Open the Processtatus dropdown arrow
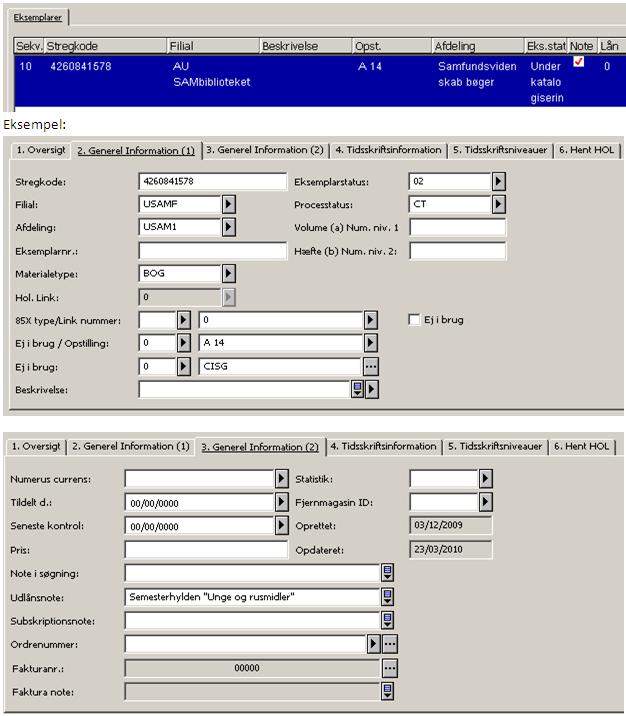Image resolution: width=626 pixels, height=716 pixels. 498,204
